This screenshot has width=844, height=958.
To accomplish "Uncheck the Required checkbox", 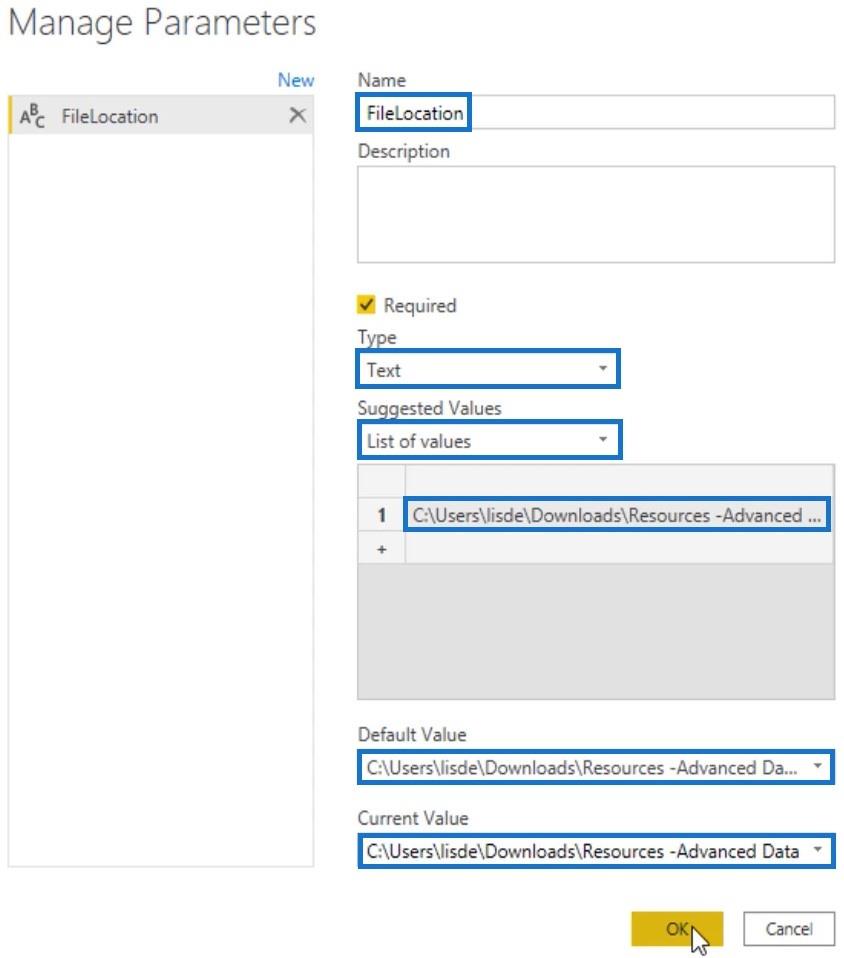I will click(x=367, y=306).
